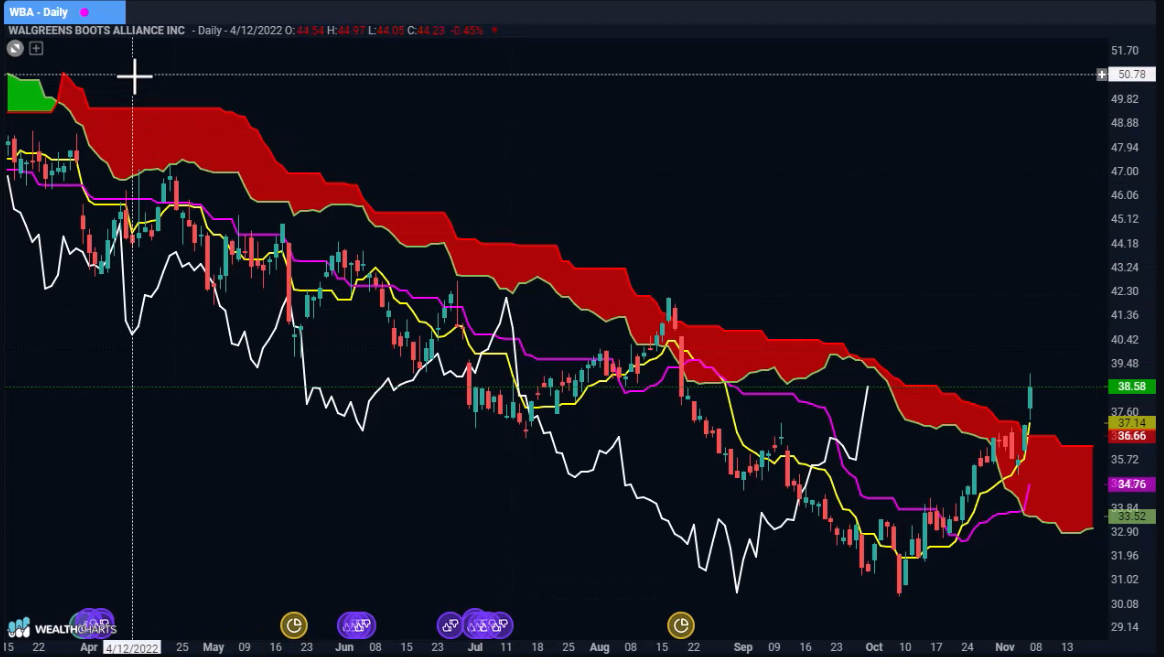1164x657 pixels.
Task: Click the 29.14 price axis label
Action: (1125, 627)
